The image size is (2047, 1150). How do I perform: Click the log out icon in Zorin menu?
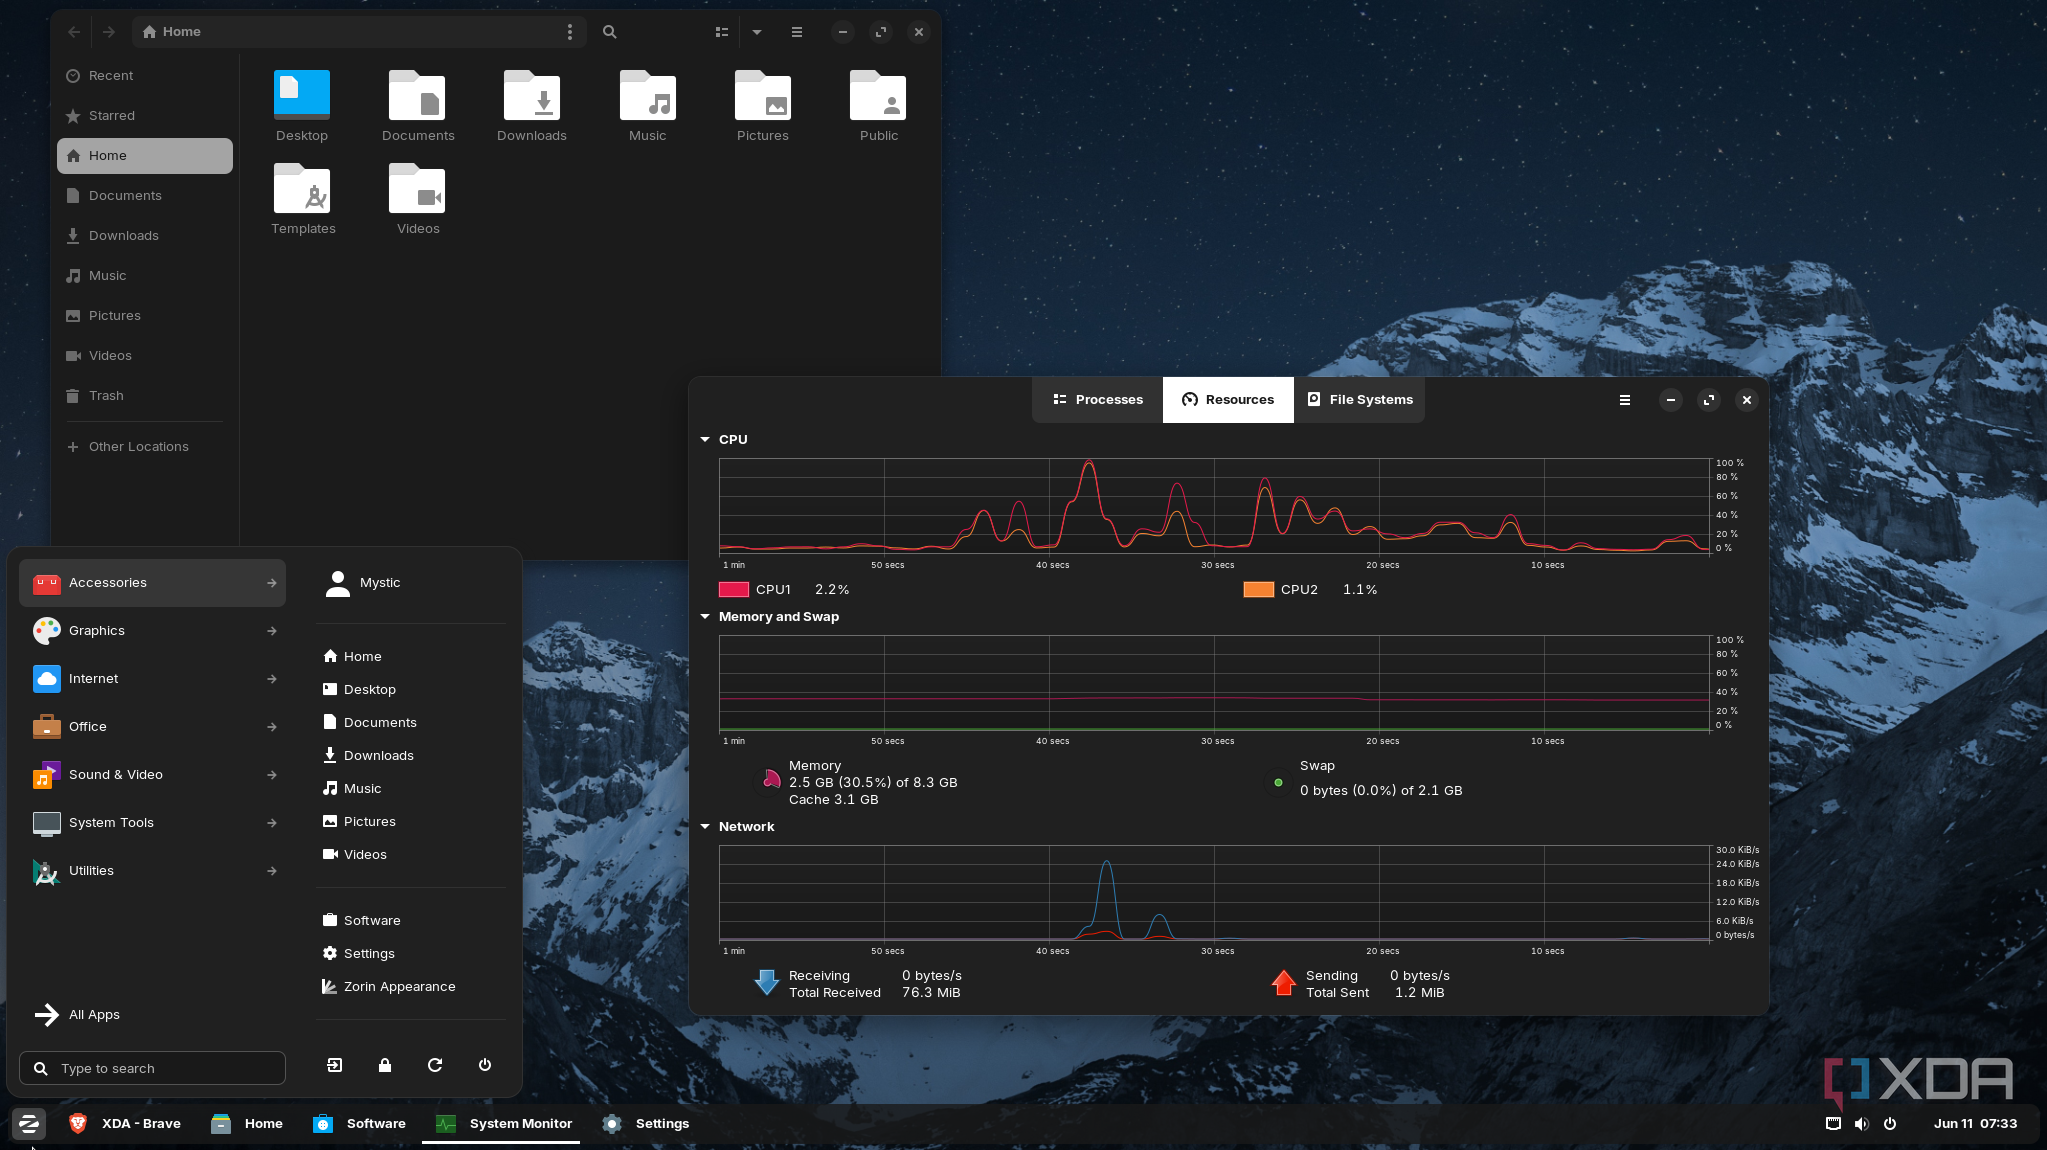click(335, 1065)
